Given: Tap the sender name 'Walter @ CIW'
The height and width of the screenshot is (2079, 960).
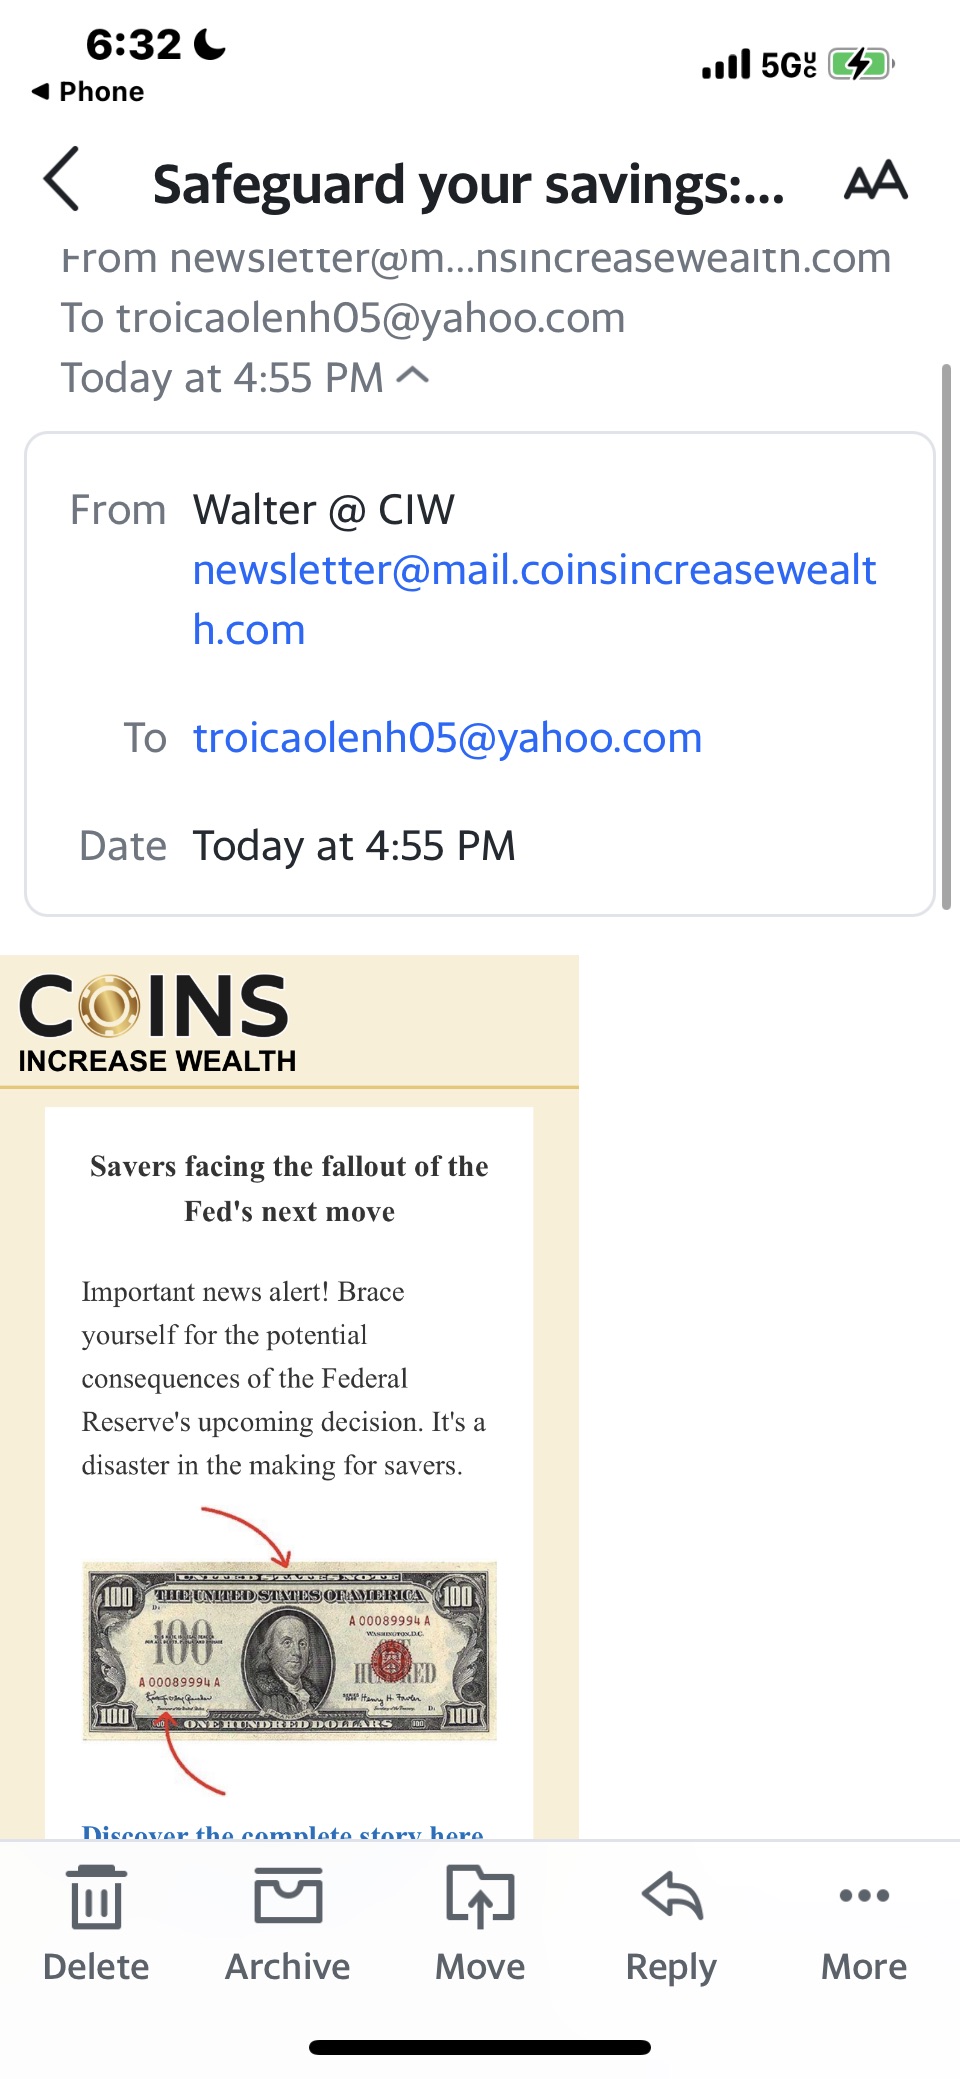Looking at the screenshot, I should [324, 510].
